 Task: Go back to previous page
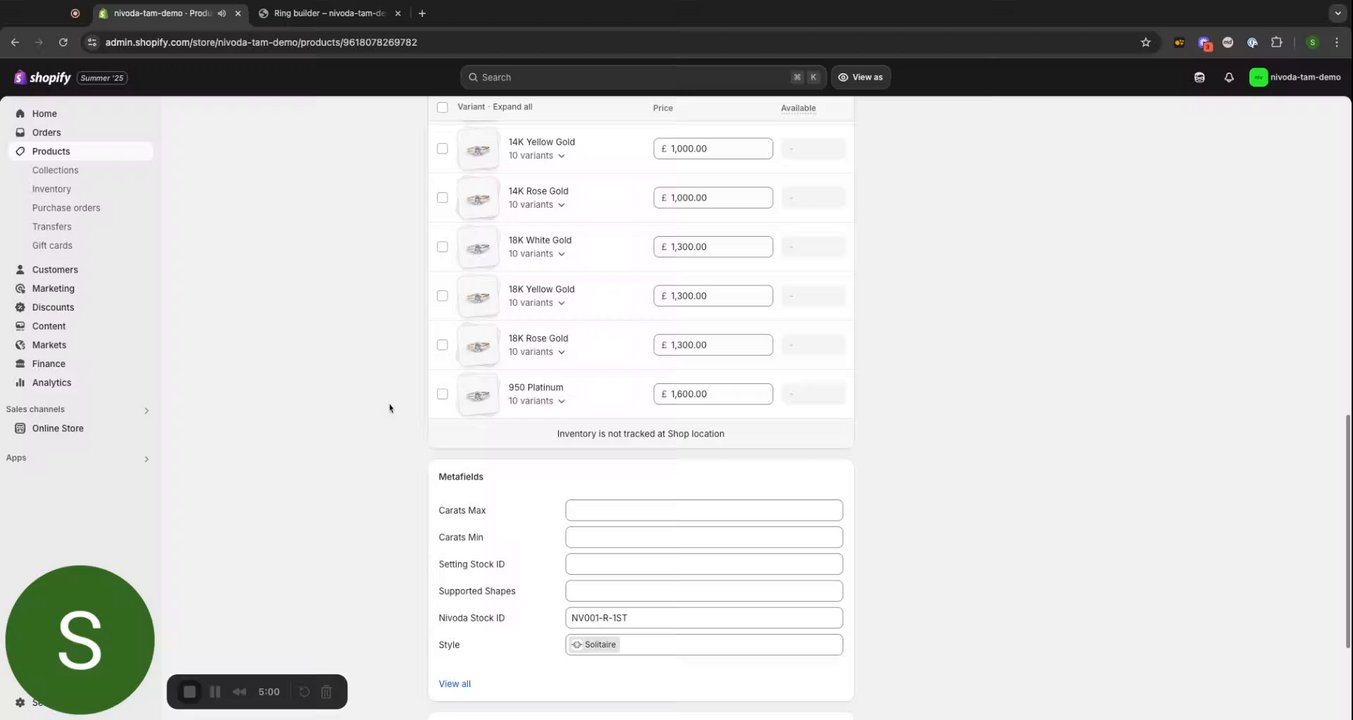click(x=15, y=42)
